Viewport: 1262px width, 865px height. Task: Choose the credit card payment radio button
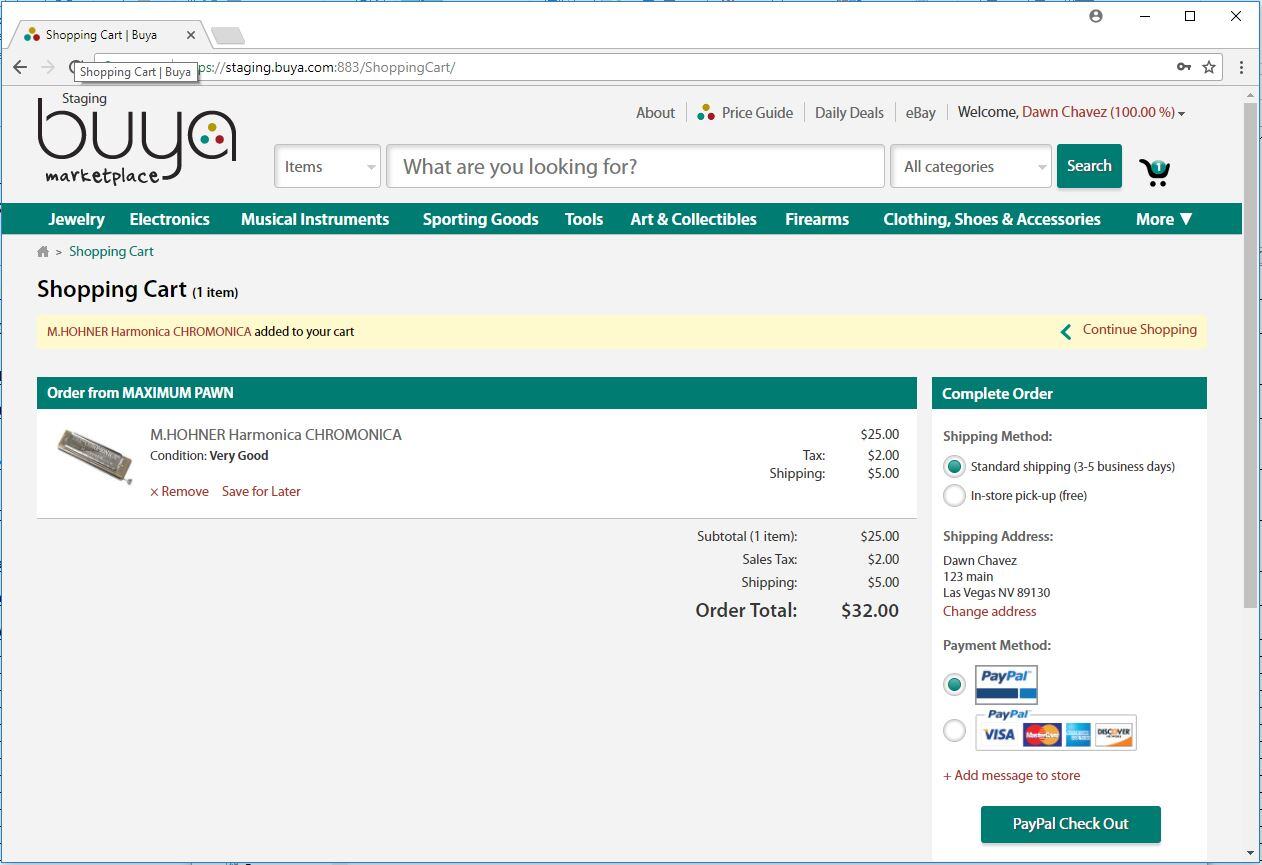(x=954, y=731)
